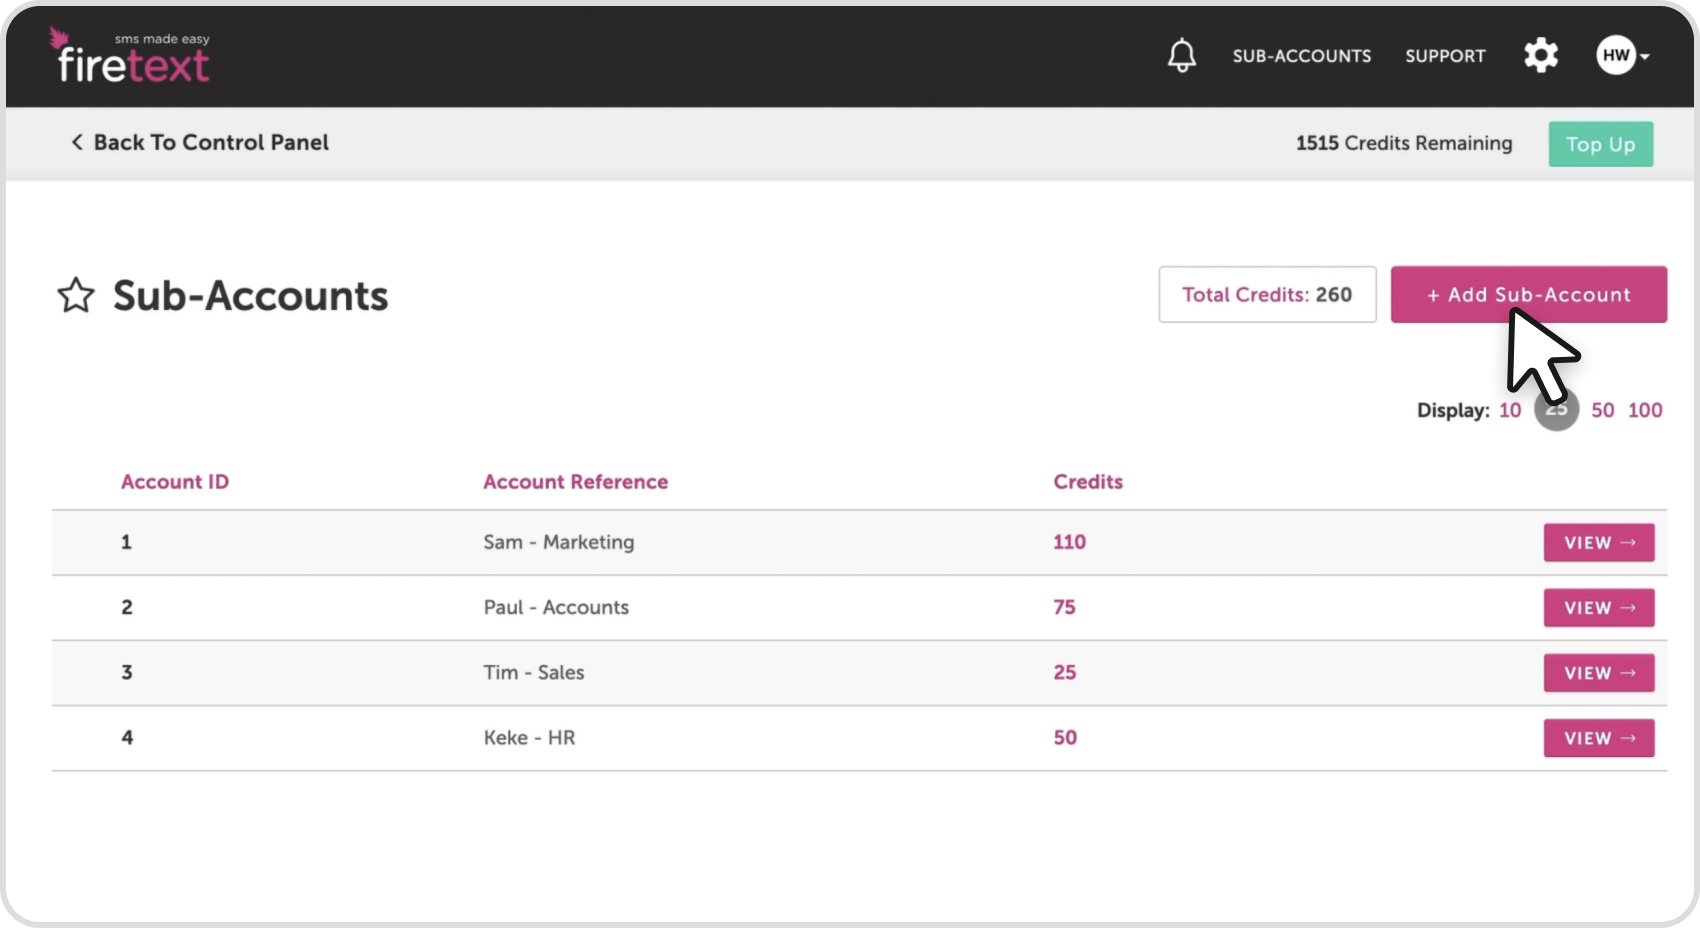View the Tim - Sales sub-account
Screen dimensions: 1700x928
click(1598, 673)
